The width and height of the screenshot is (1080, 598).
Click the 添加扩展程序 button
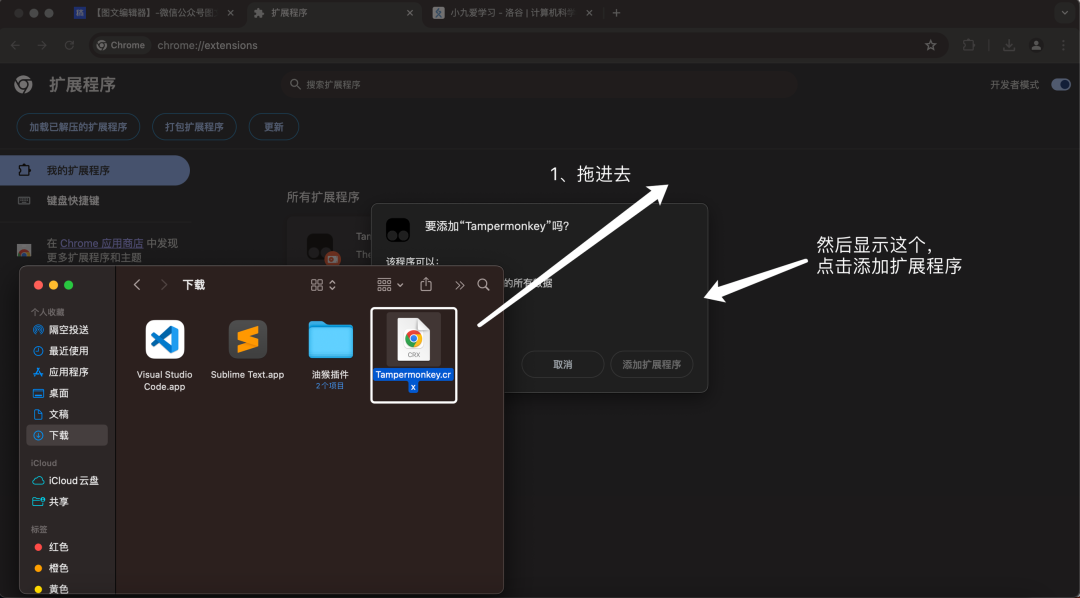click(651, 364)
